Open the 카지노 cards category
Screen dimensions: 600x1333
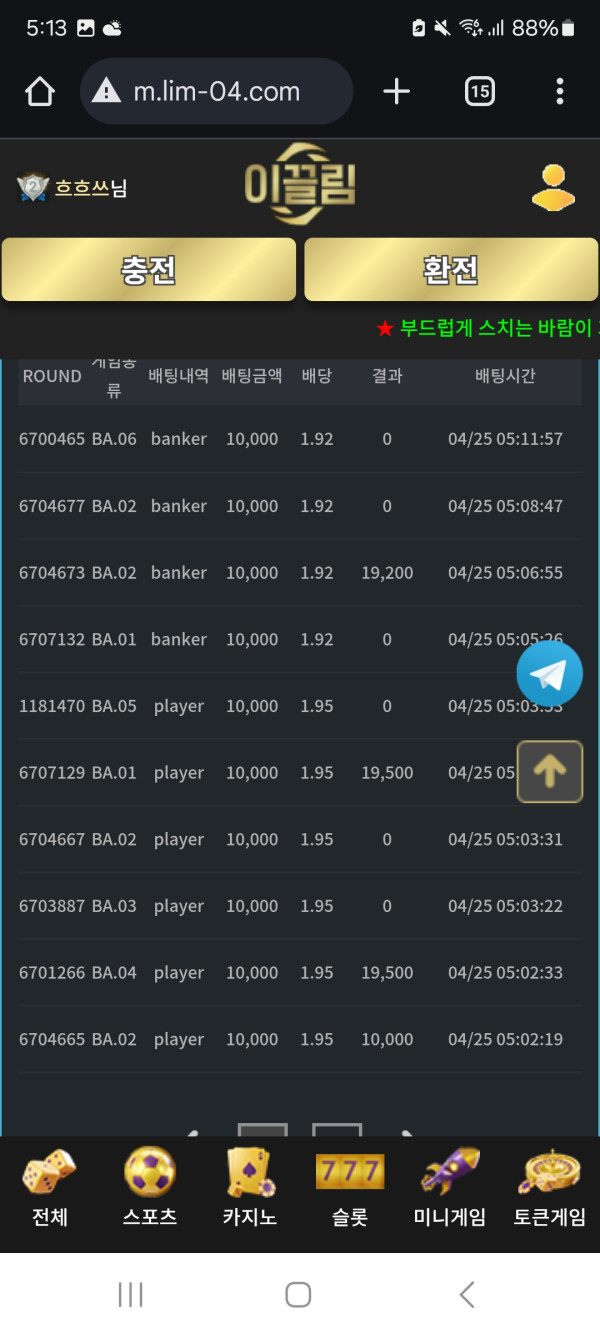pyautogui.click(x=250, y=1188)
